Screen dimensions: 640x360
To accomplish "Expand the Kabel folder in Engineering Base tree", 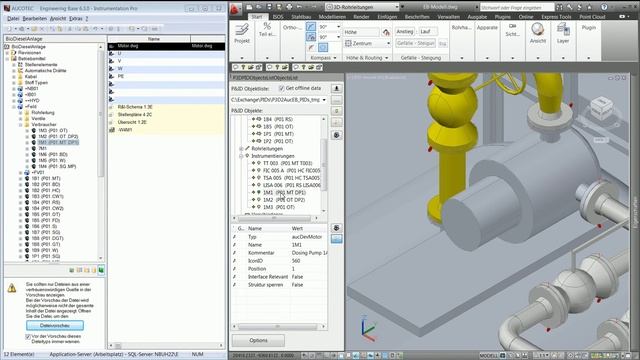I will [x=14, y=77].
